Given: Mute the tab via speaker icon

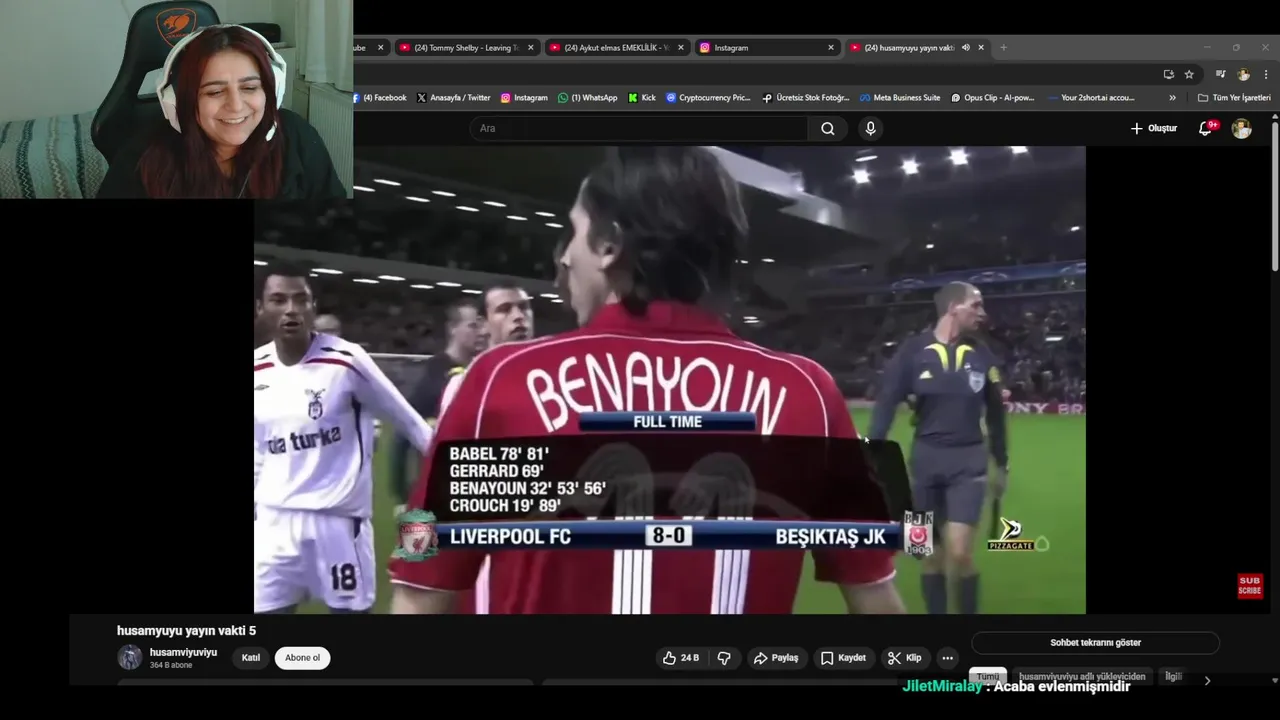Looking at the screenshot, I should (x=966, y=47).
